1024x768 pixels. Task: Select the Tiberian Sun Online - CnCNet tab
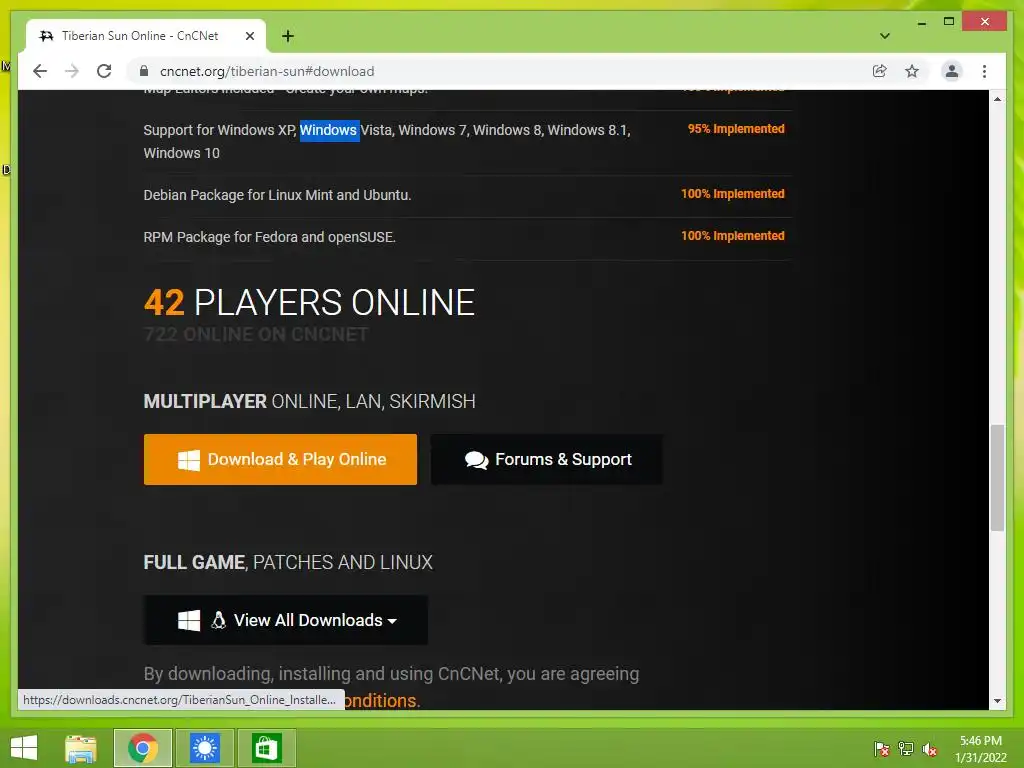click(x=145, y=36)
